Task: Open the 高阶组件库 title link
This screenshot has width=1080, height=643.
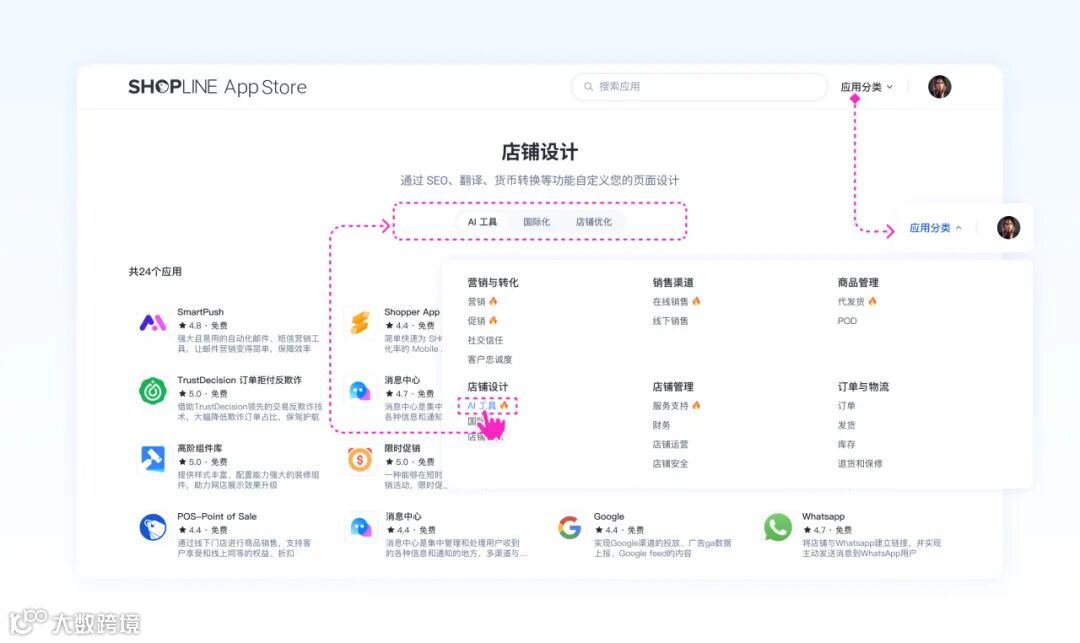Action: tap(200, 448)
